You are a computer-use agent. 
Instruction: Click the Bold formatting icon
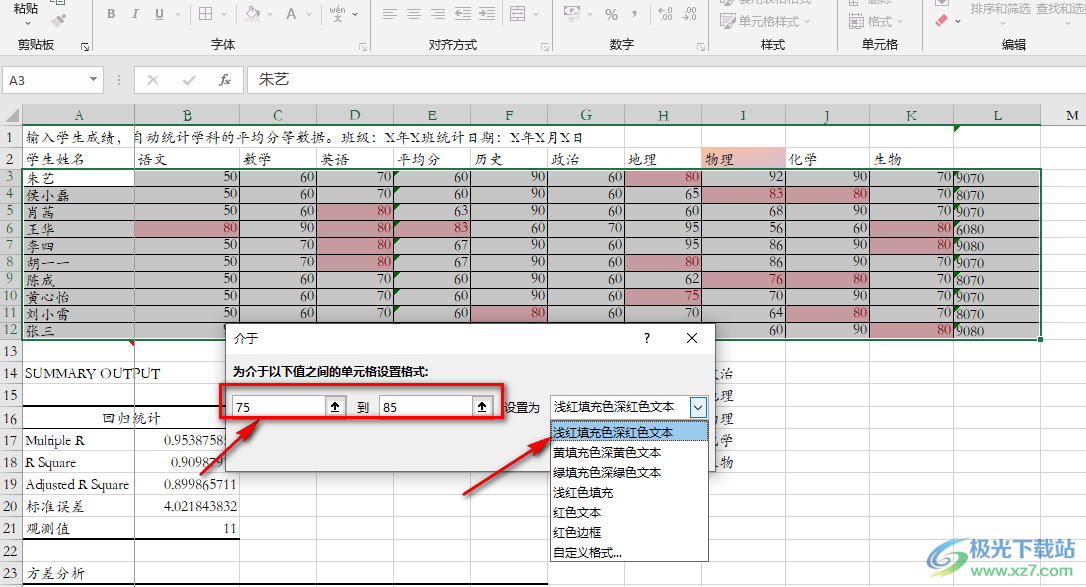click(111, 14)
